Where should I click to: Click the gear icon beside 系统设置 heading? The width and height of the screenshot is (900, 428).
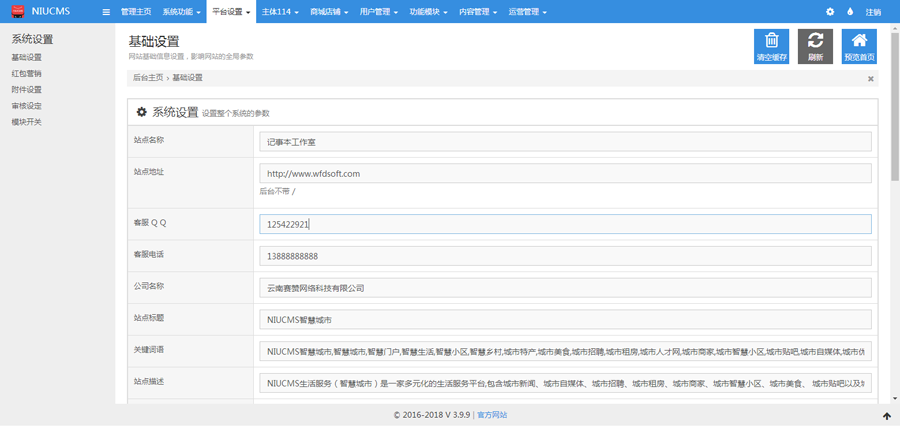pos(141,112)
